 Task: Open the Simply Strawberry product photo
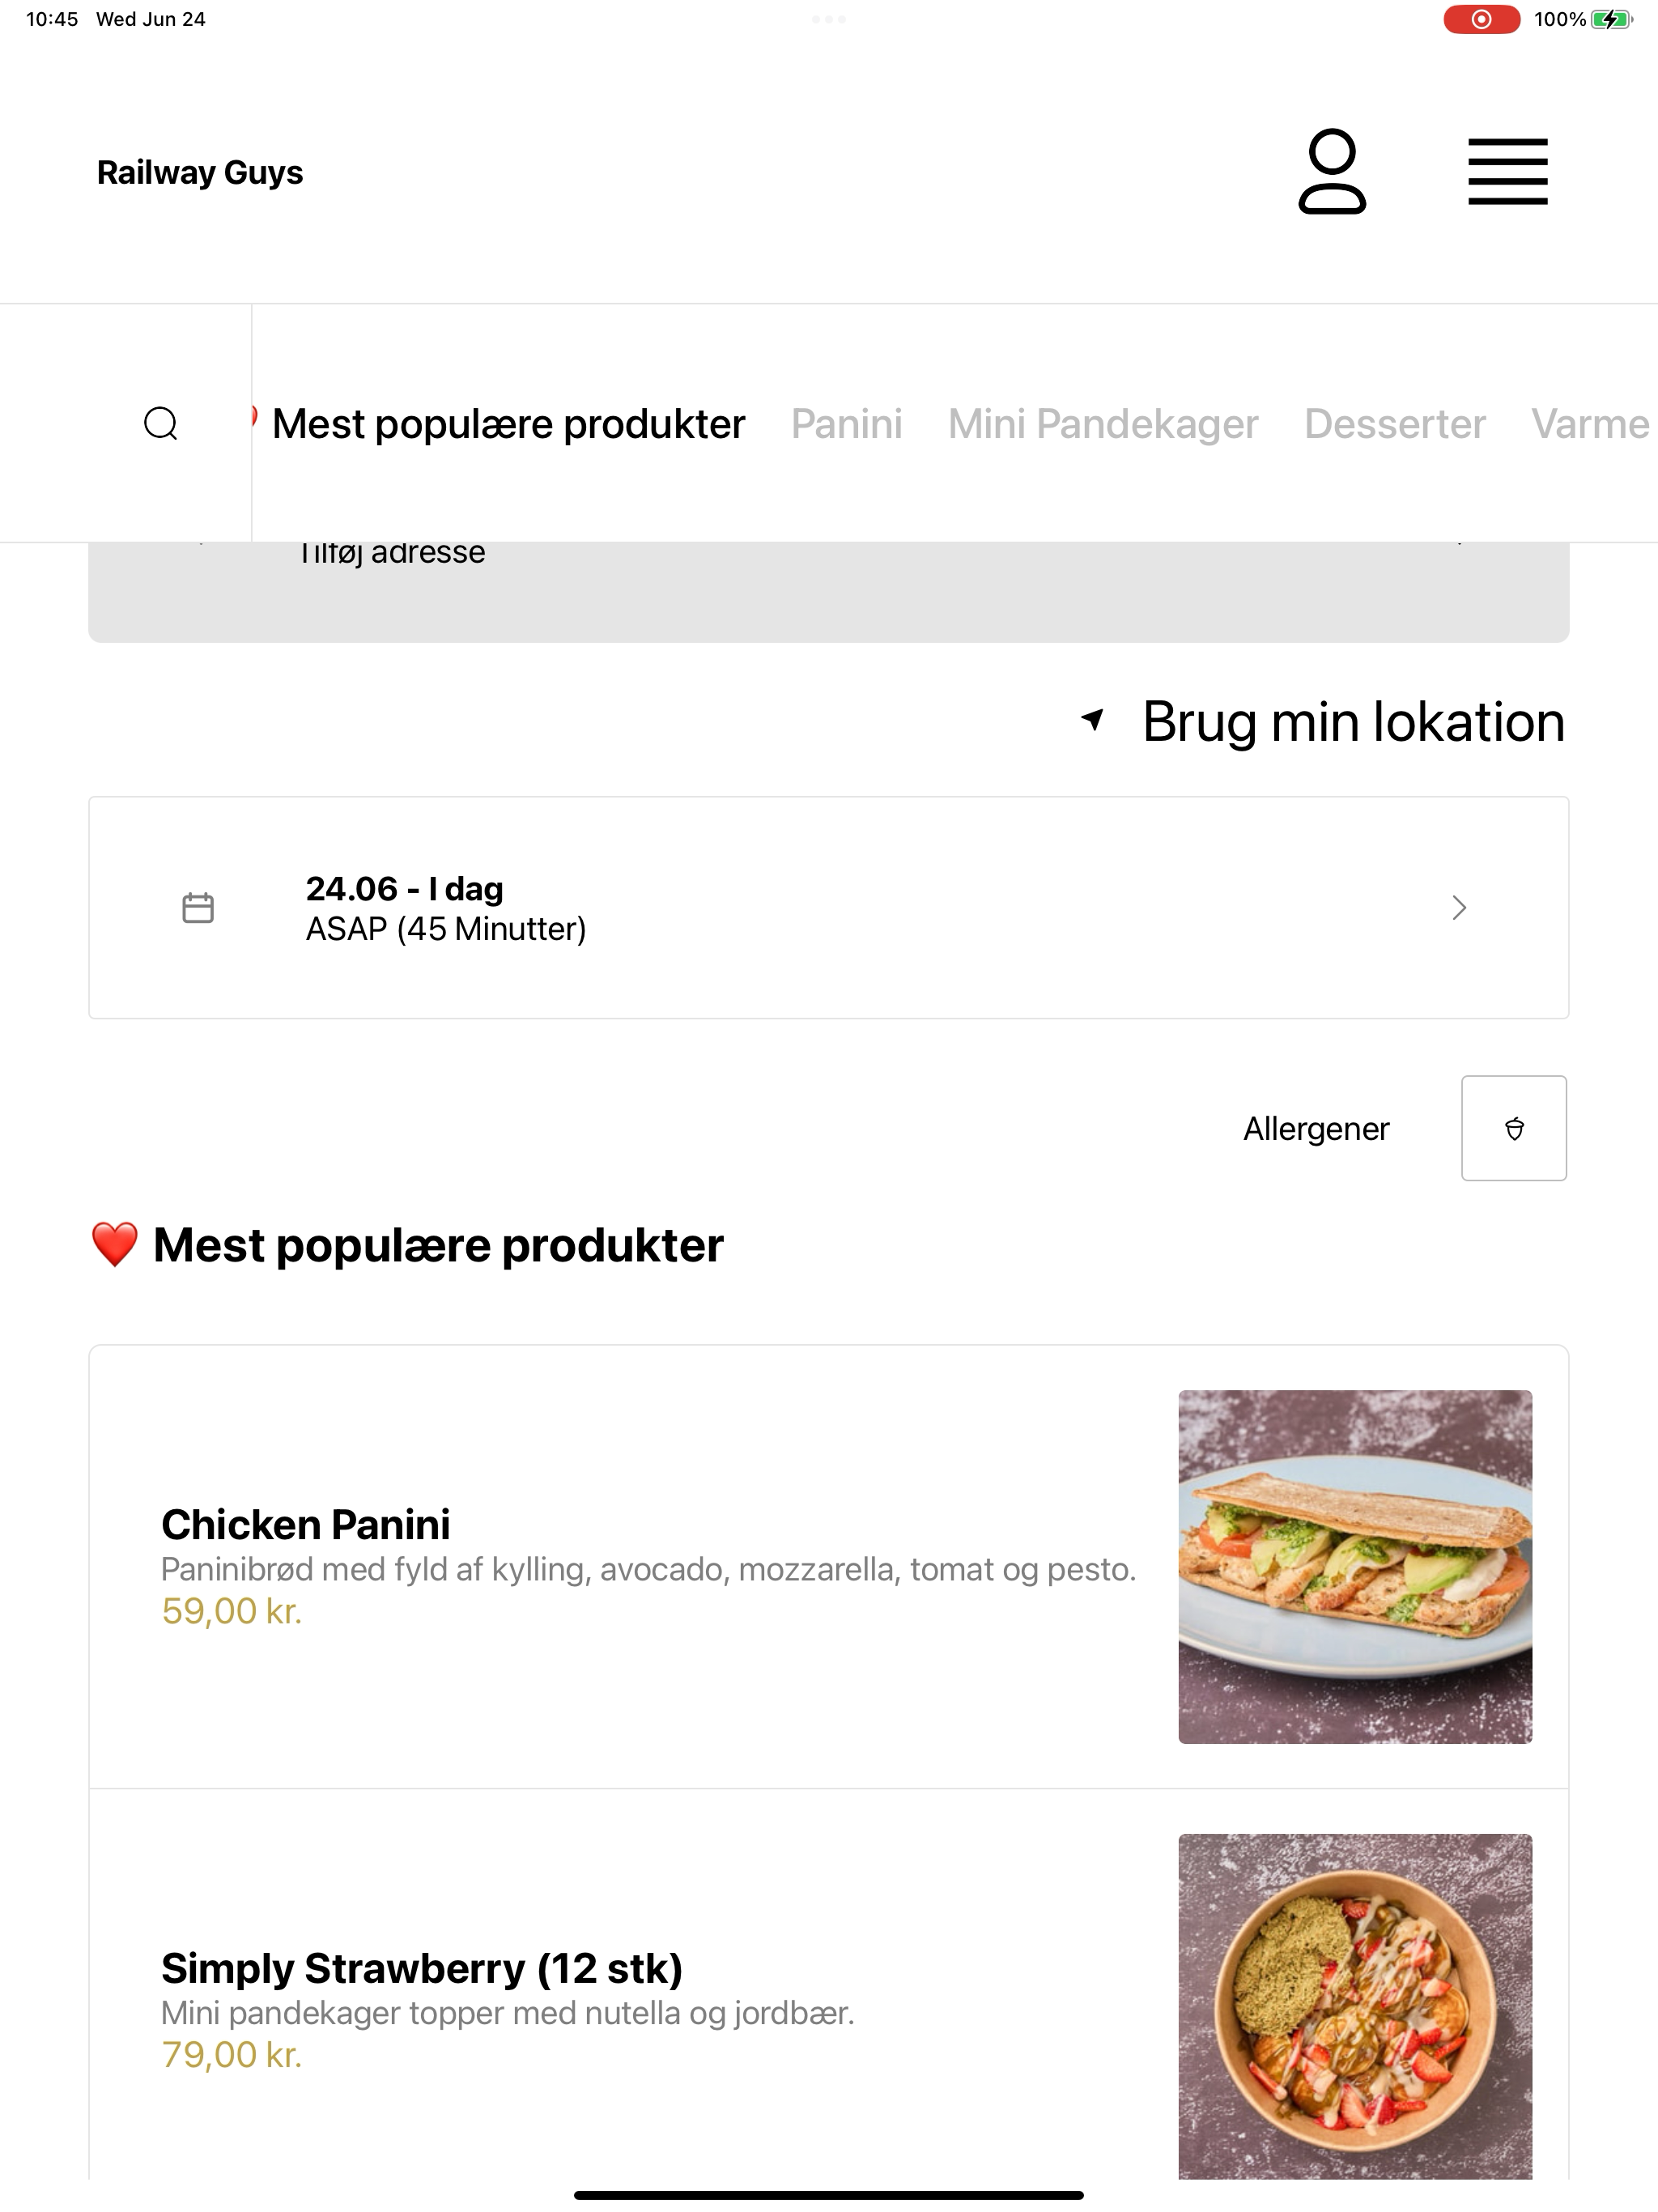point(1355,2006)
